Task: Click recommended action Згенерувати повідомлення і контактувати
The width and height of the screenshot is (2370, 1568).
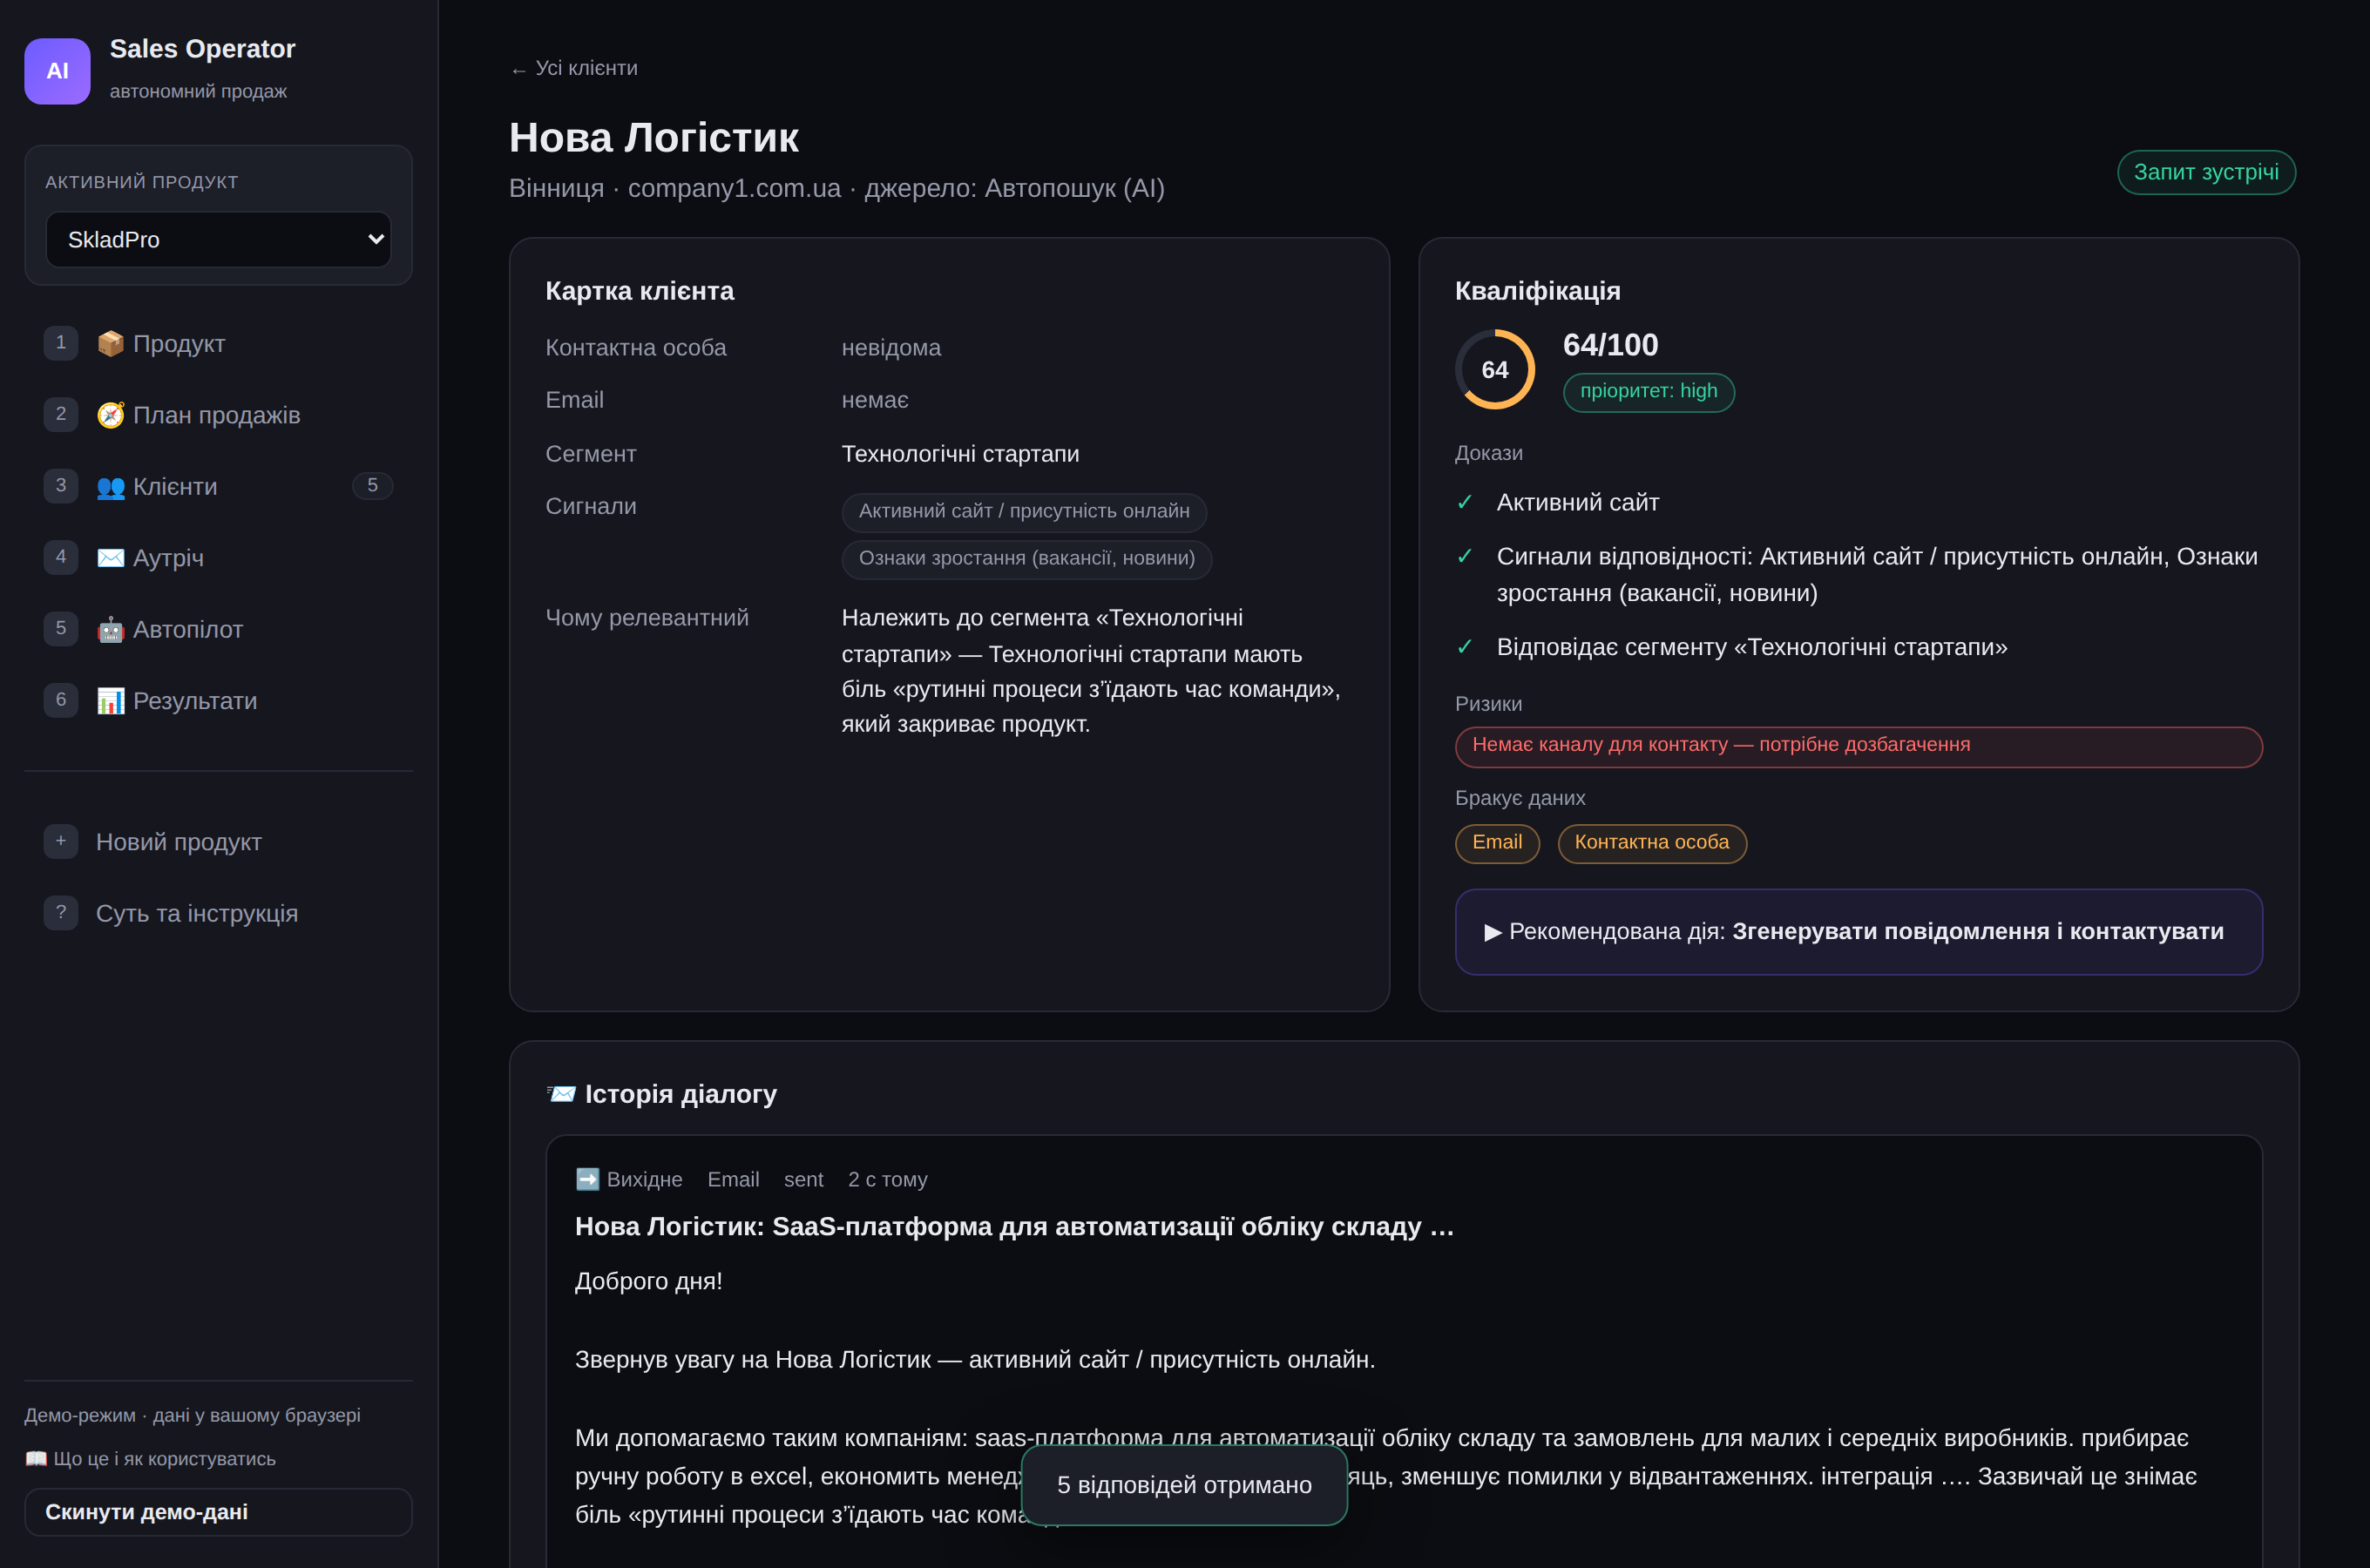Action: (x=1858, y=932)
